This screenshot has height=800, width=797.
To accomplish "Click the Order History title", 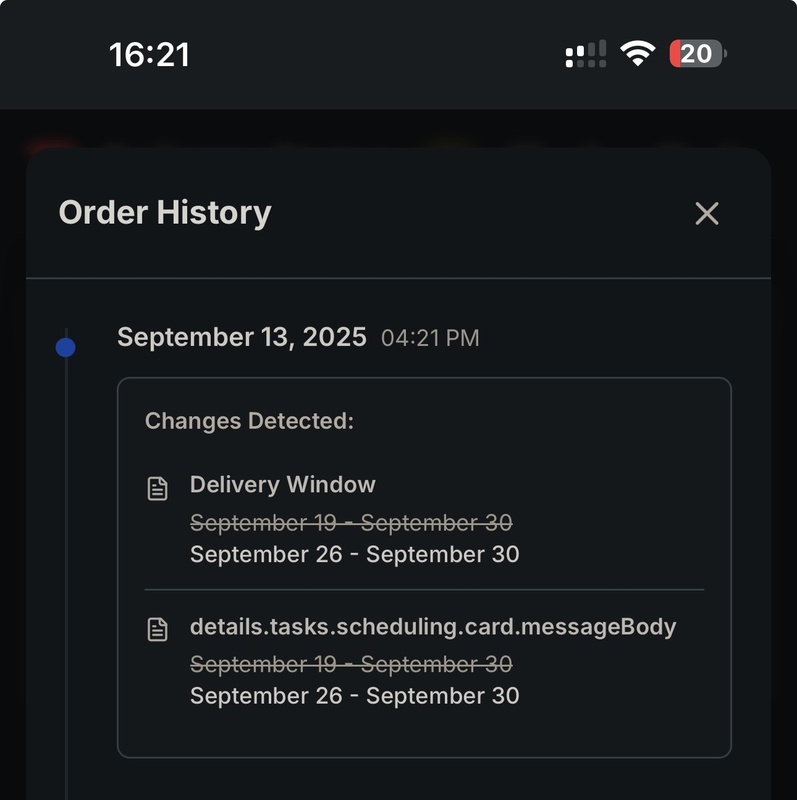I will (x=165, y=213).
